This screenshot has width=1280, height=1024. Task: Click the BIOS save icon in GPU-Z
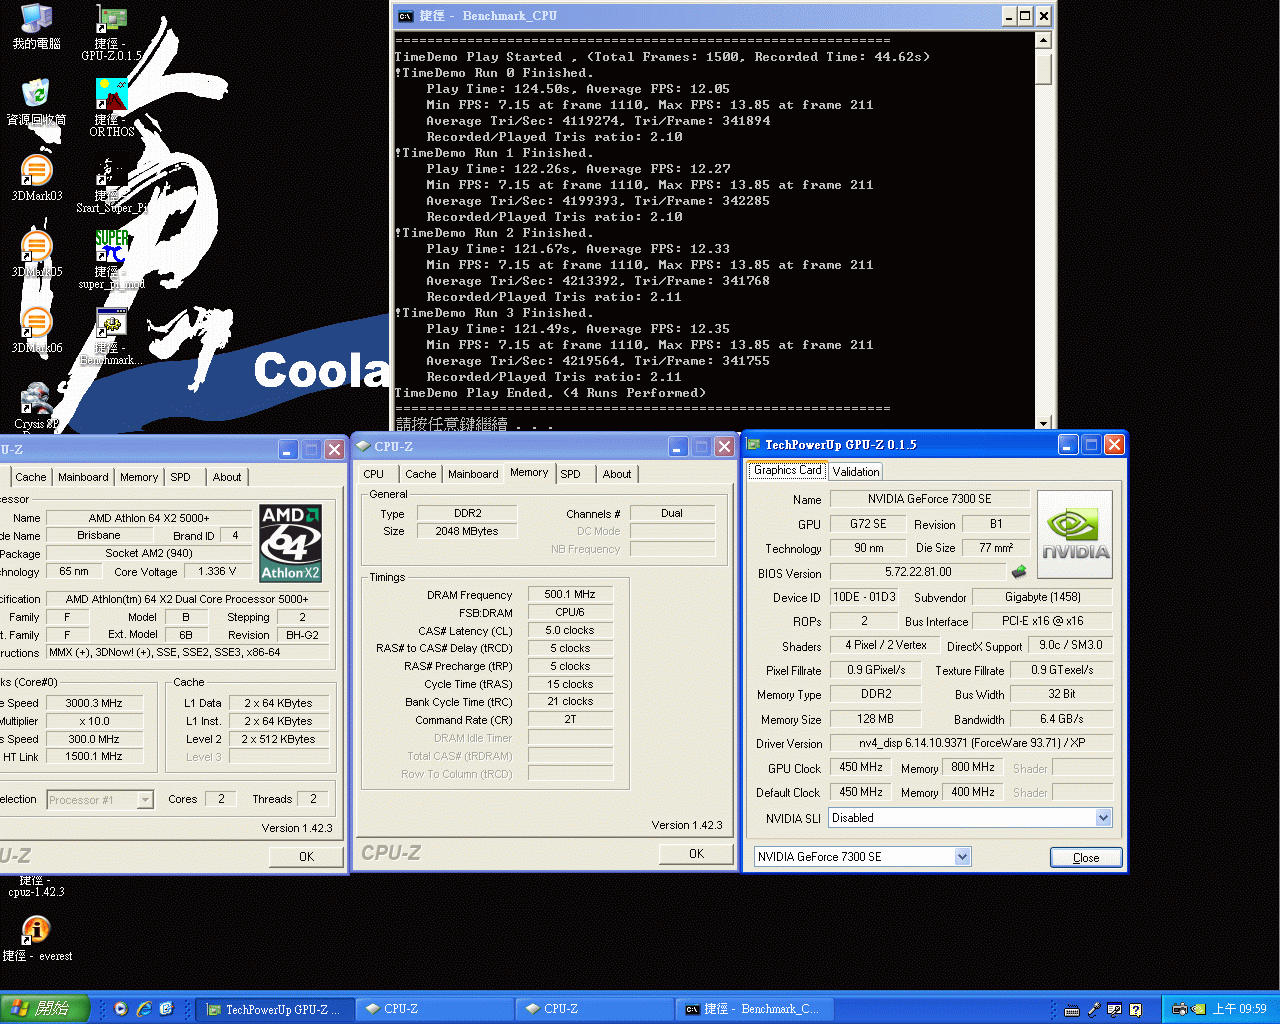[1019, 572]
